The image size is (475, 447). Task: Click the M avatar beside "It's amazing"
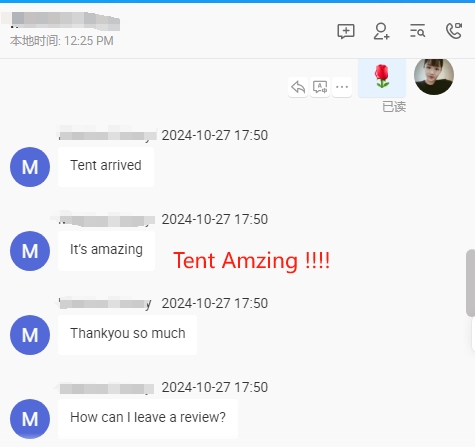(x=30, y=251)
